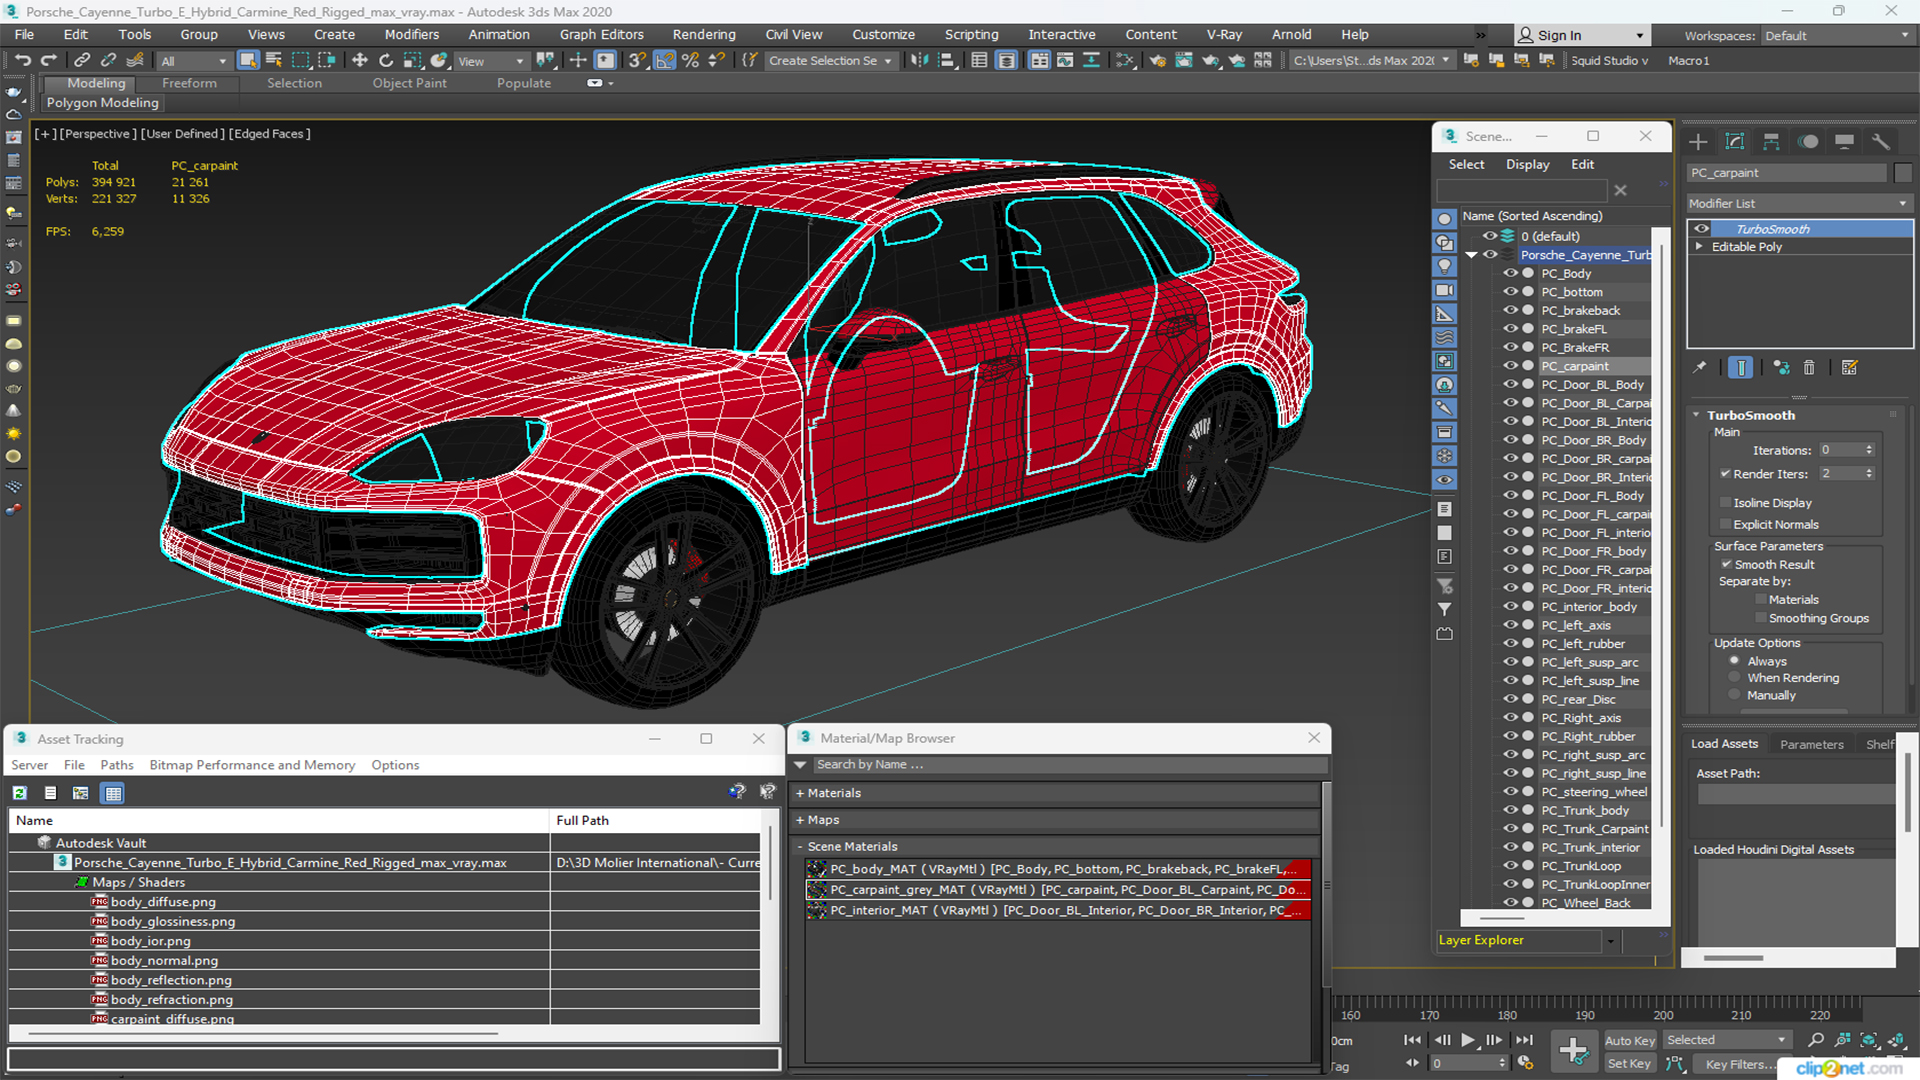
Task: Select the Manually update option
Action: point(1734,696)
